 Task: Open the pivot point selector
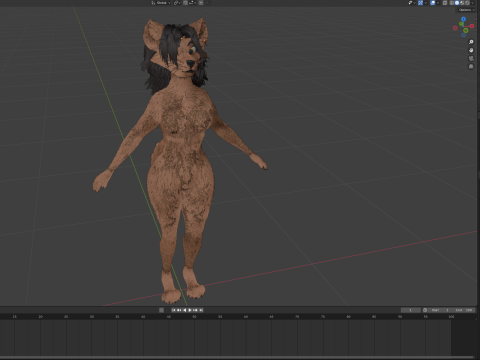coord(177,3)
